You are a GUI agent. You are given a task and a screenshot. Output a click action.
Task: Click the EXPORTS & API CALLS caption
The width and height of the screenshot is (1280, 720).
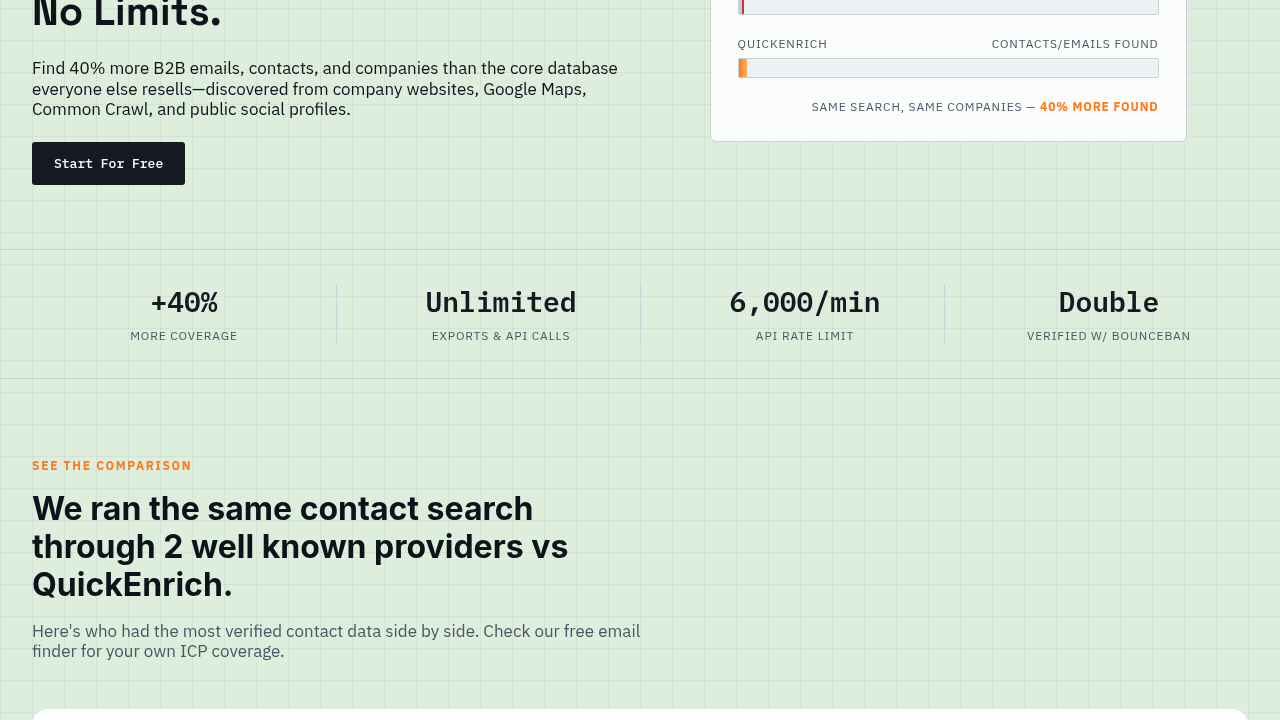click(x=501, y=336)
